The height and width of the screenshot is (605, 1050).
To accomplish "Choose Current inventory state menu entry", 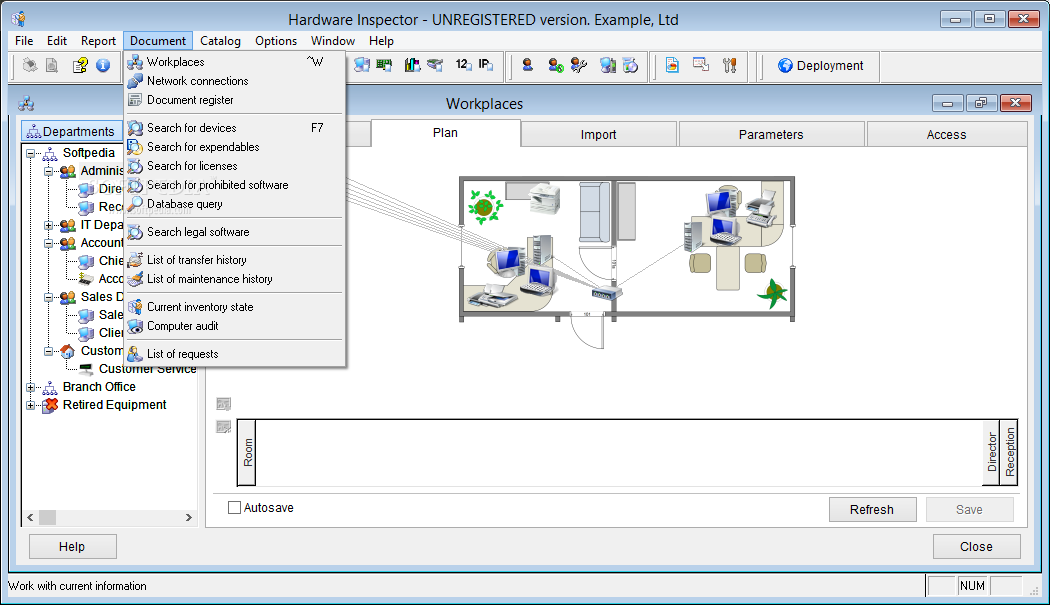I will pos(234,308).
